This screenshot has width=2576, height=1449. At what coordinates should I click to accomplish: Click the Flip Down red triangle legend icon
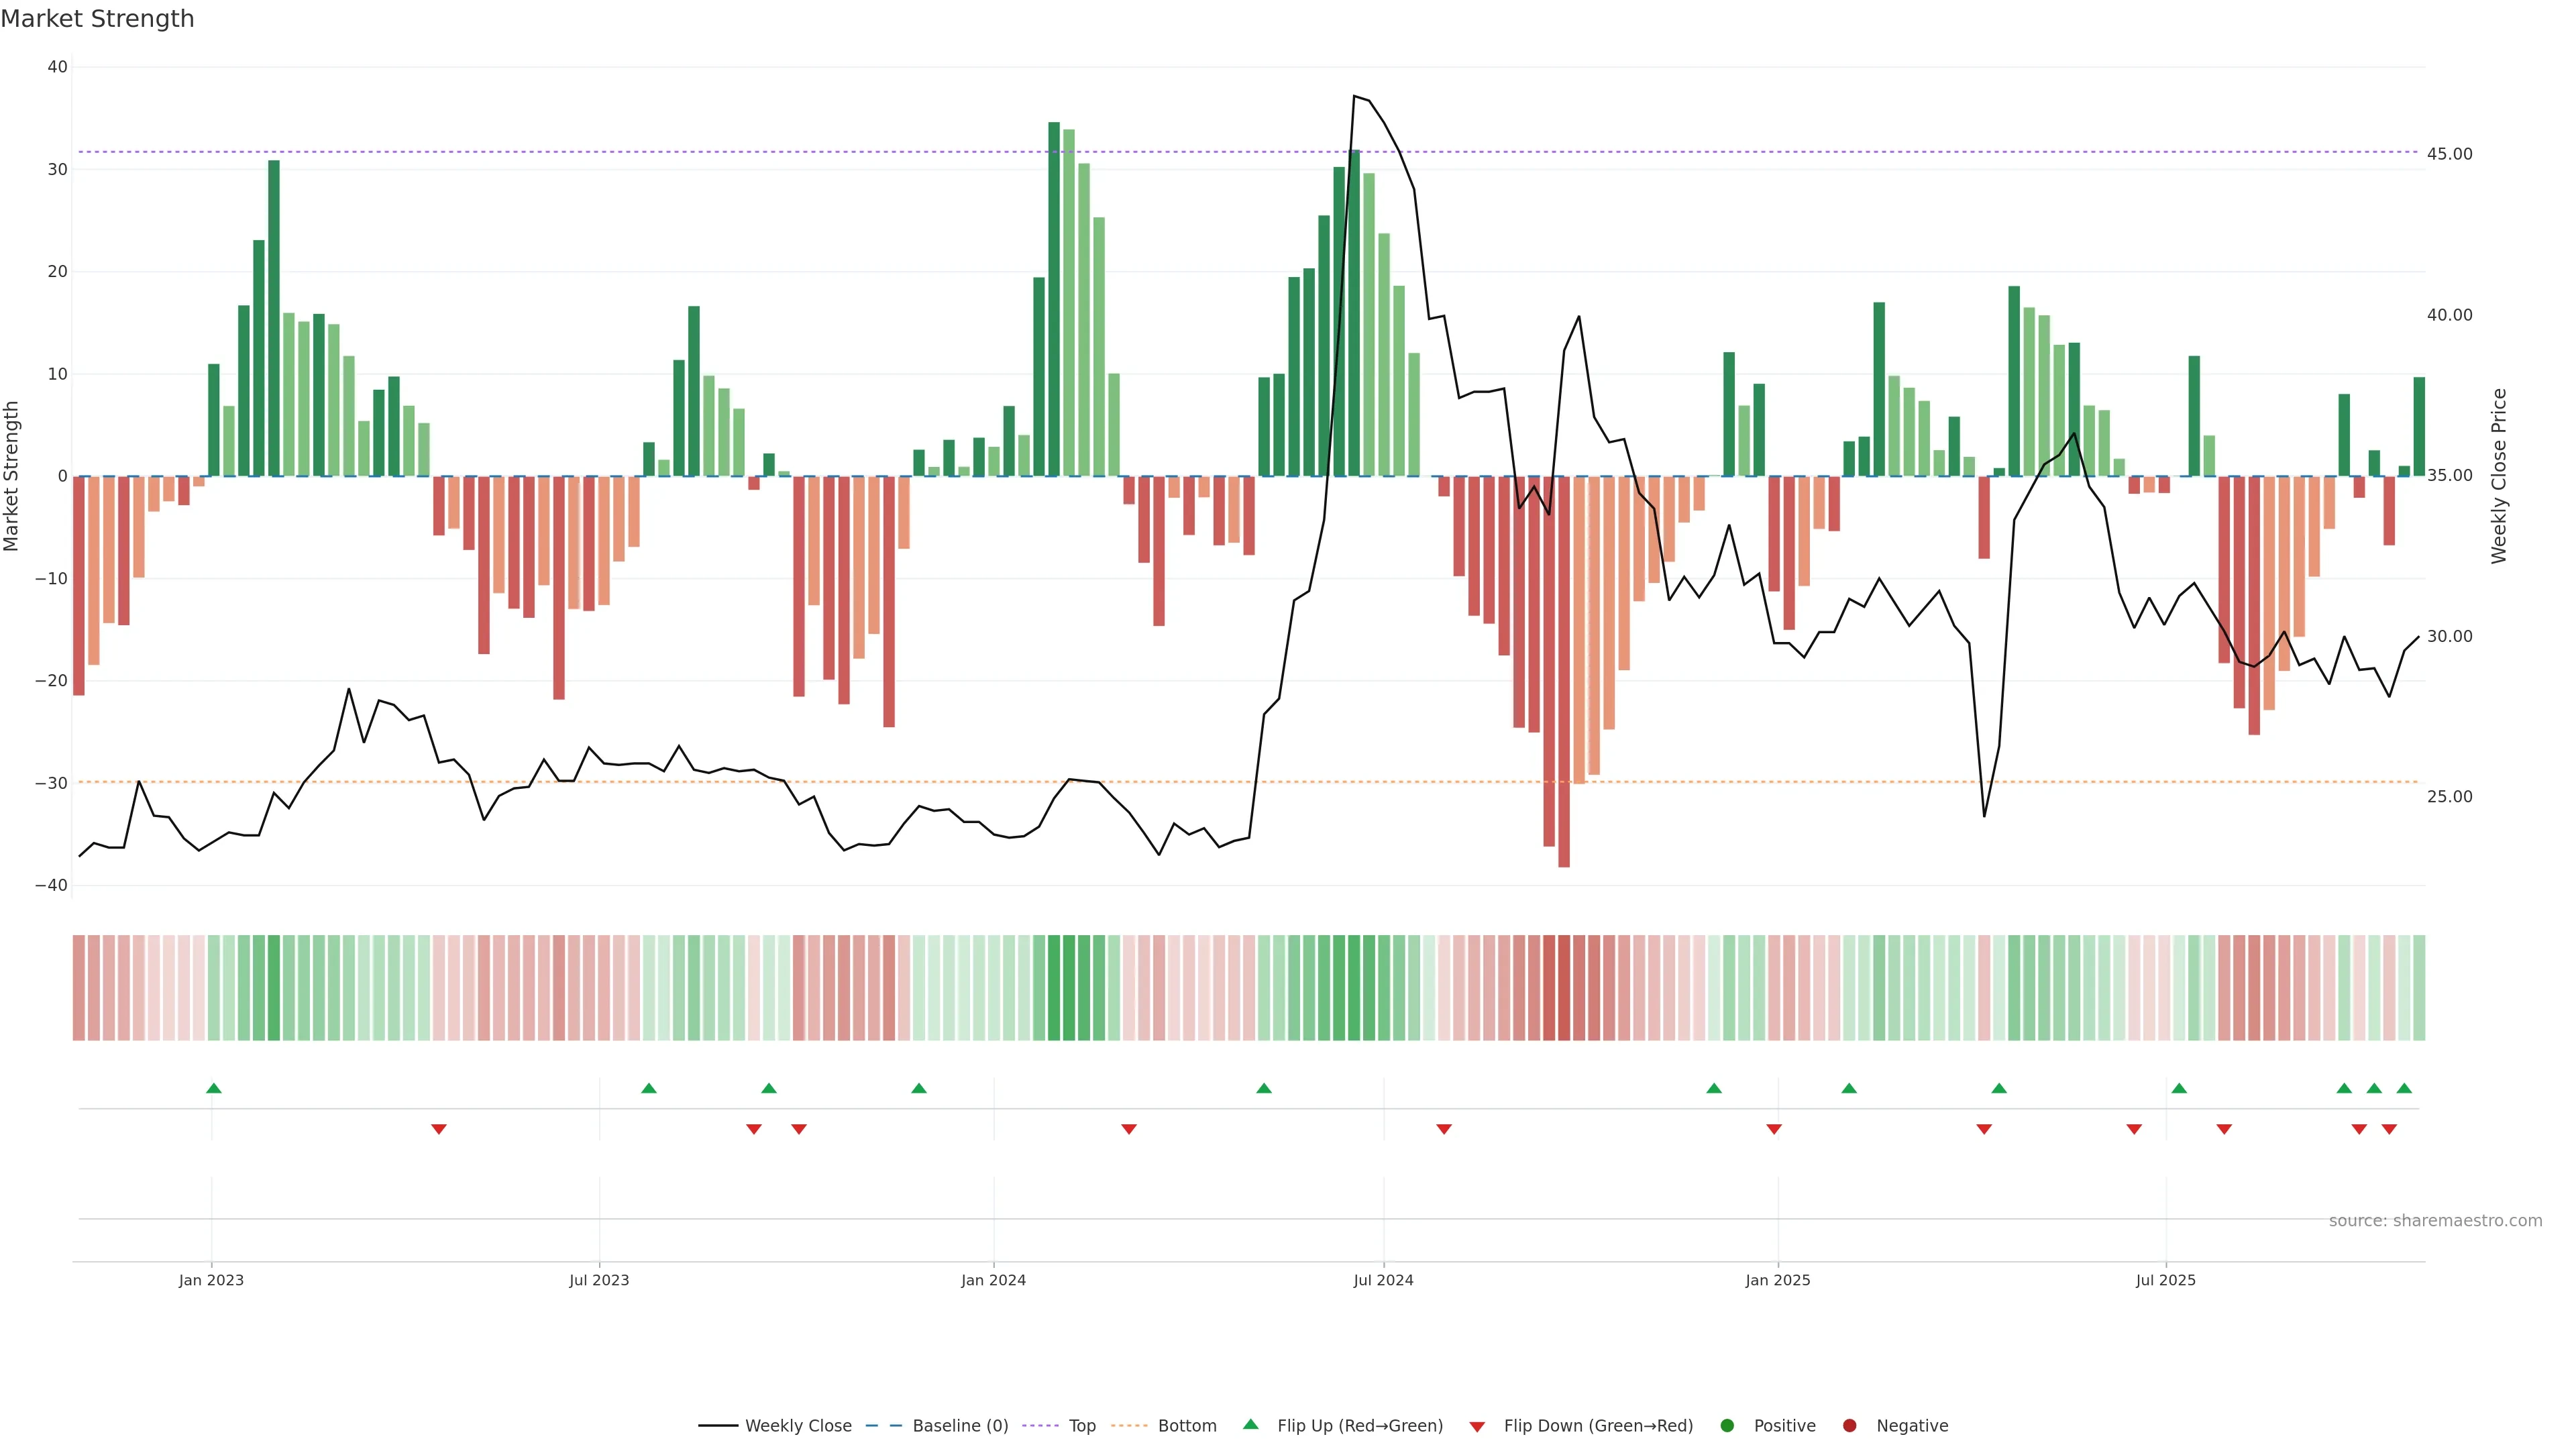coord(1477,1426)
